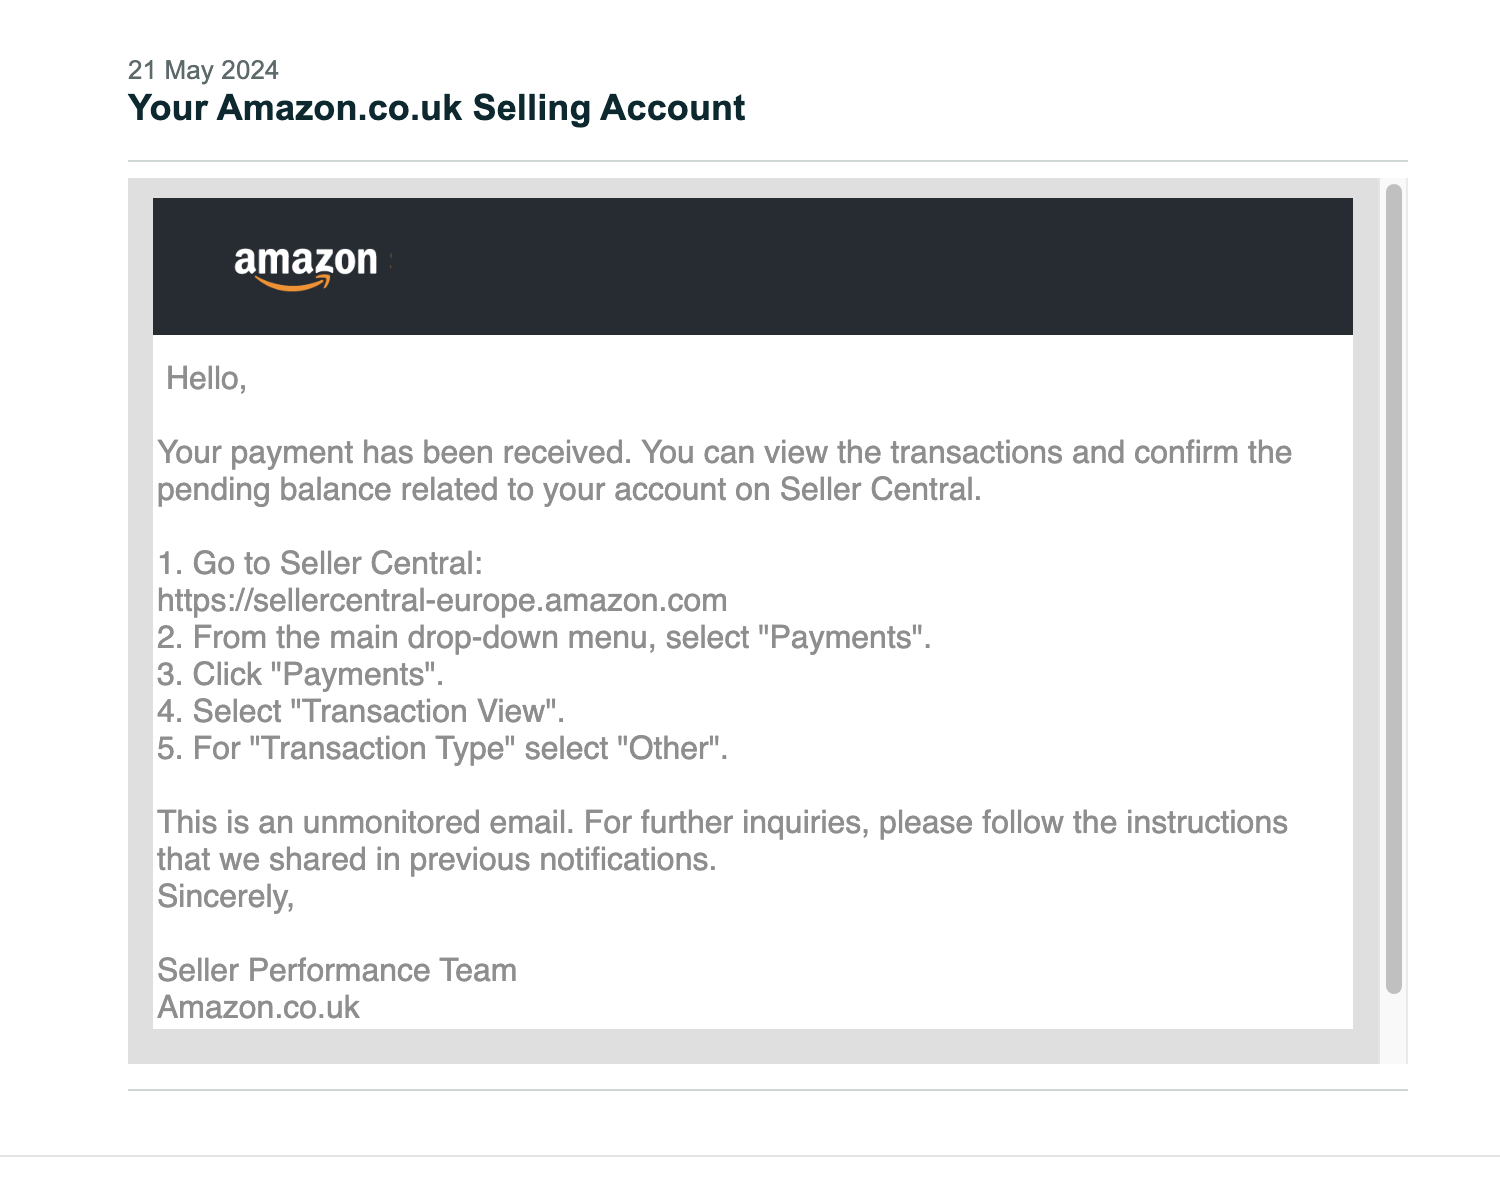Click 'Your payment has been received' sentence

point(394,452)
